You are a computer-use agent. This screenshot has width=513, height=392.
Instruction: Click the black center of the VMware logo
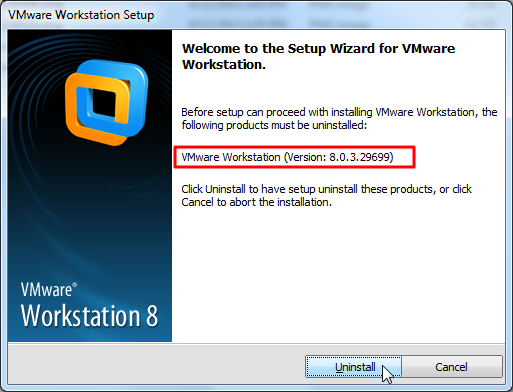(x=104, y=103)
